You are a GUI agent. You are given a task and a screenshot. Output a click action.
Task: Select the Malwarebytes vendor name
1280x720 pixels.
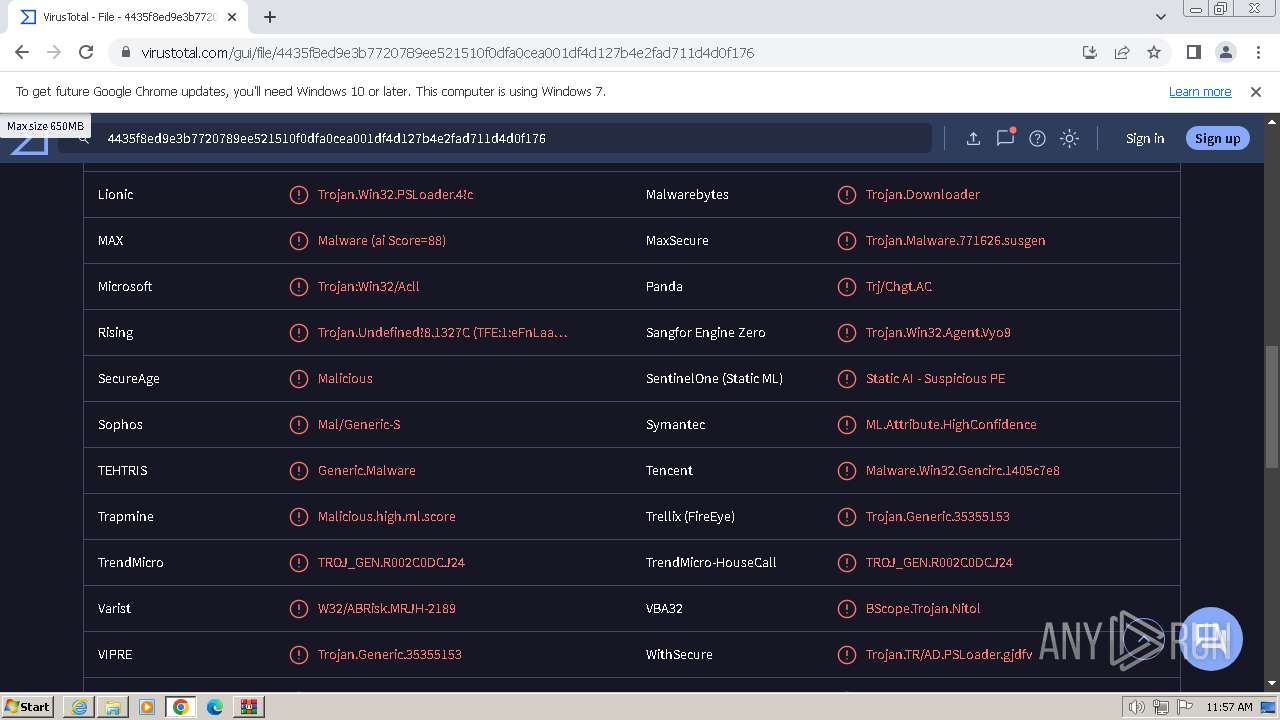point(687,194)
